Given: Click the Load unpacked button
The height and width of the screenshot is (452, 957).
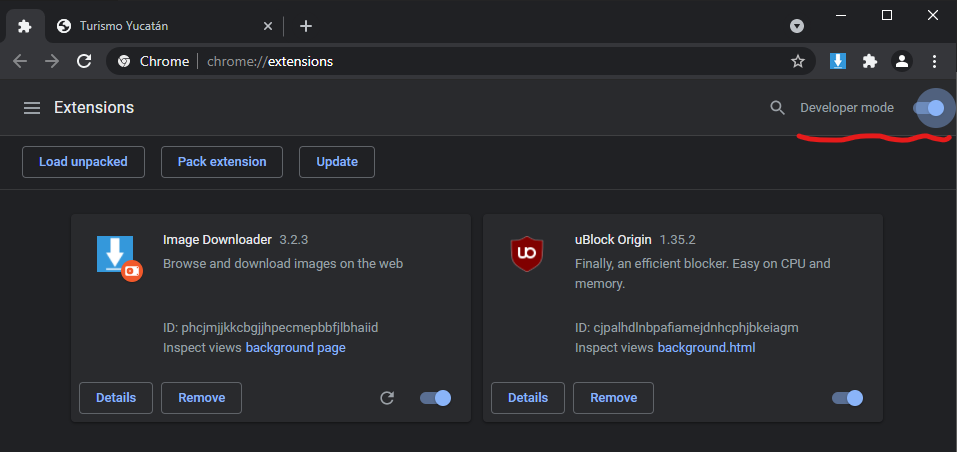Looking at the screenshot, I should (x=83, y=162).
